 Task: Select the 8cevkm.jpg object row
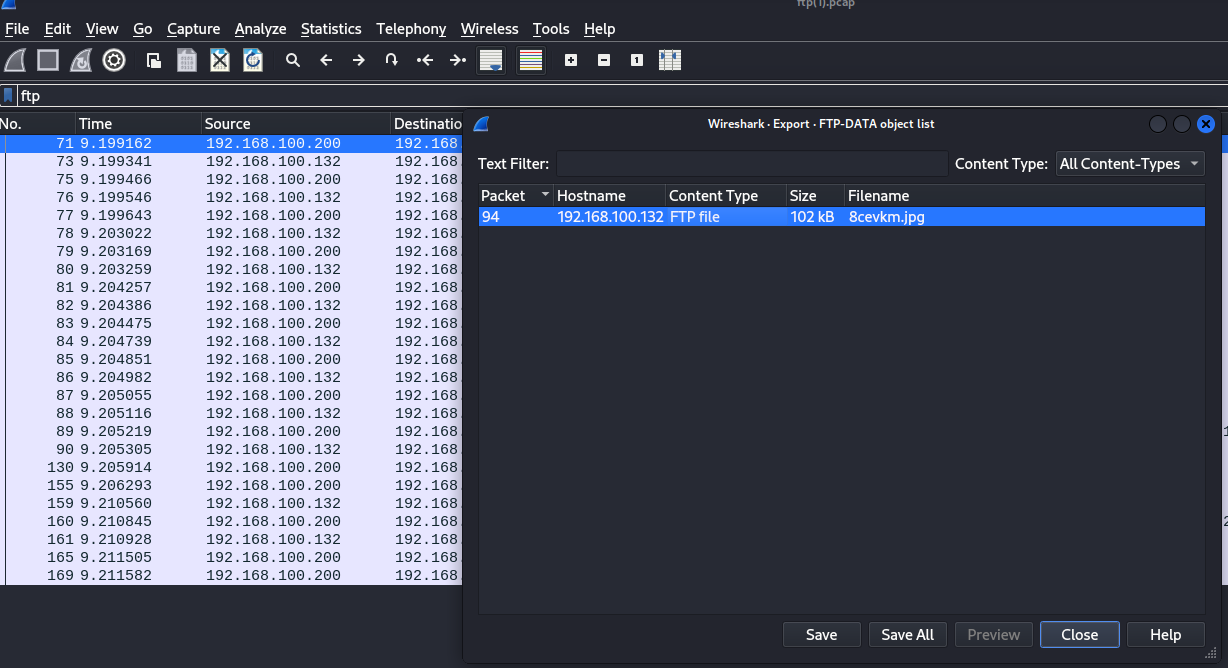click(x=842, y=217)
